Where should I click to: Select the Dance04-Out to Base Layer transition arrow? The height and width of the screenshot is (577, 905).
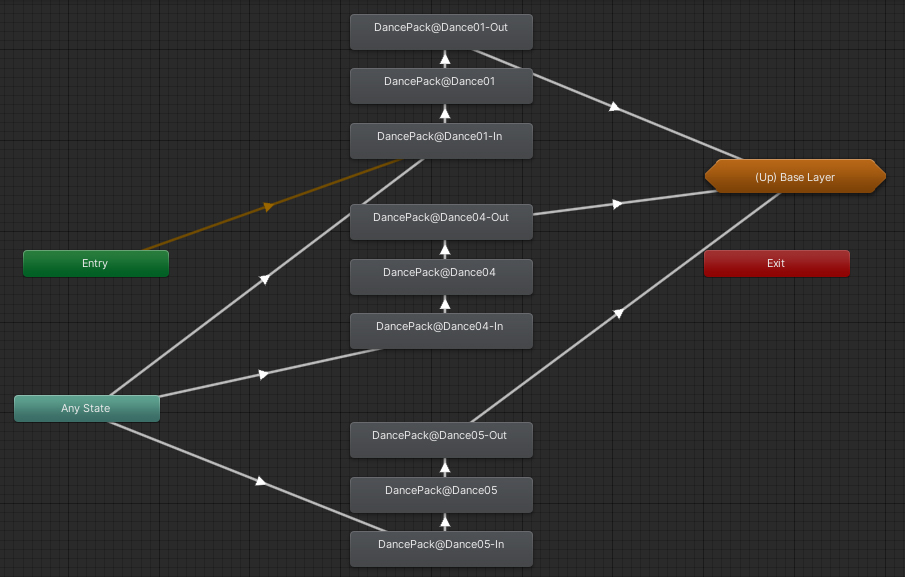pyautogui.click(x=617, y=203)
